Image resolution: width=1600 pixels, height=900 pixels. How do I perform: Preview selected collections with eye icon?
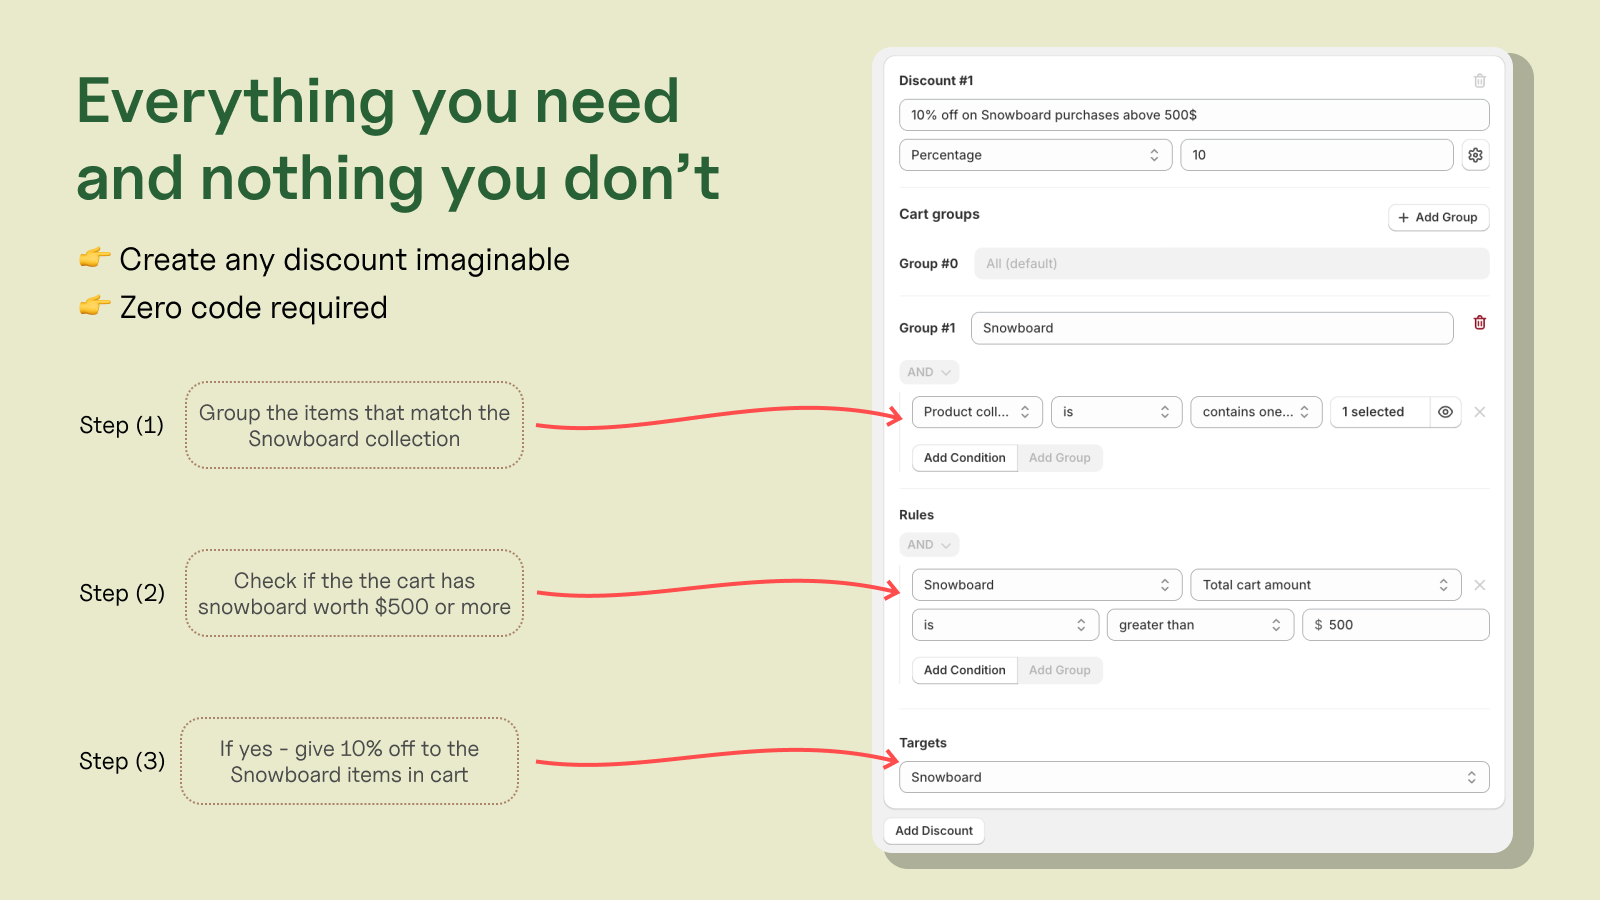(x=1445, y=412)
